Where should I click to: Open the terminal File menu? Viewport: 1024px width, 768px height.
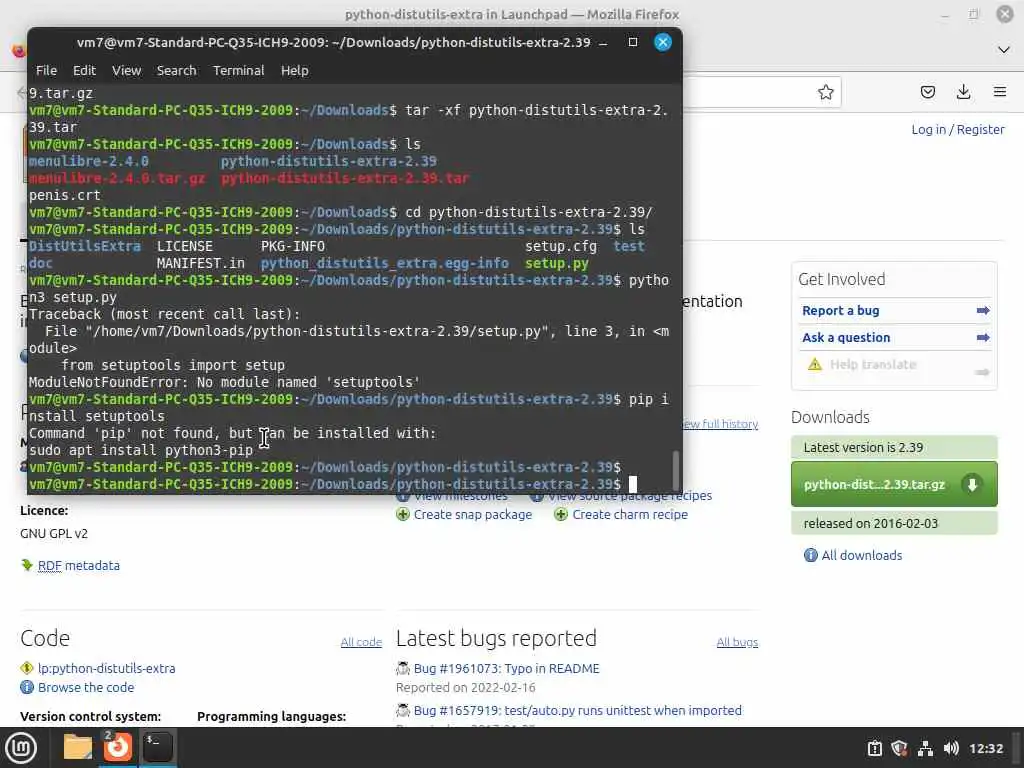point(46,71)
